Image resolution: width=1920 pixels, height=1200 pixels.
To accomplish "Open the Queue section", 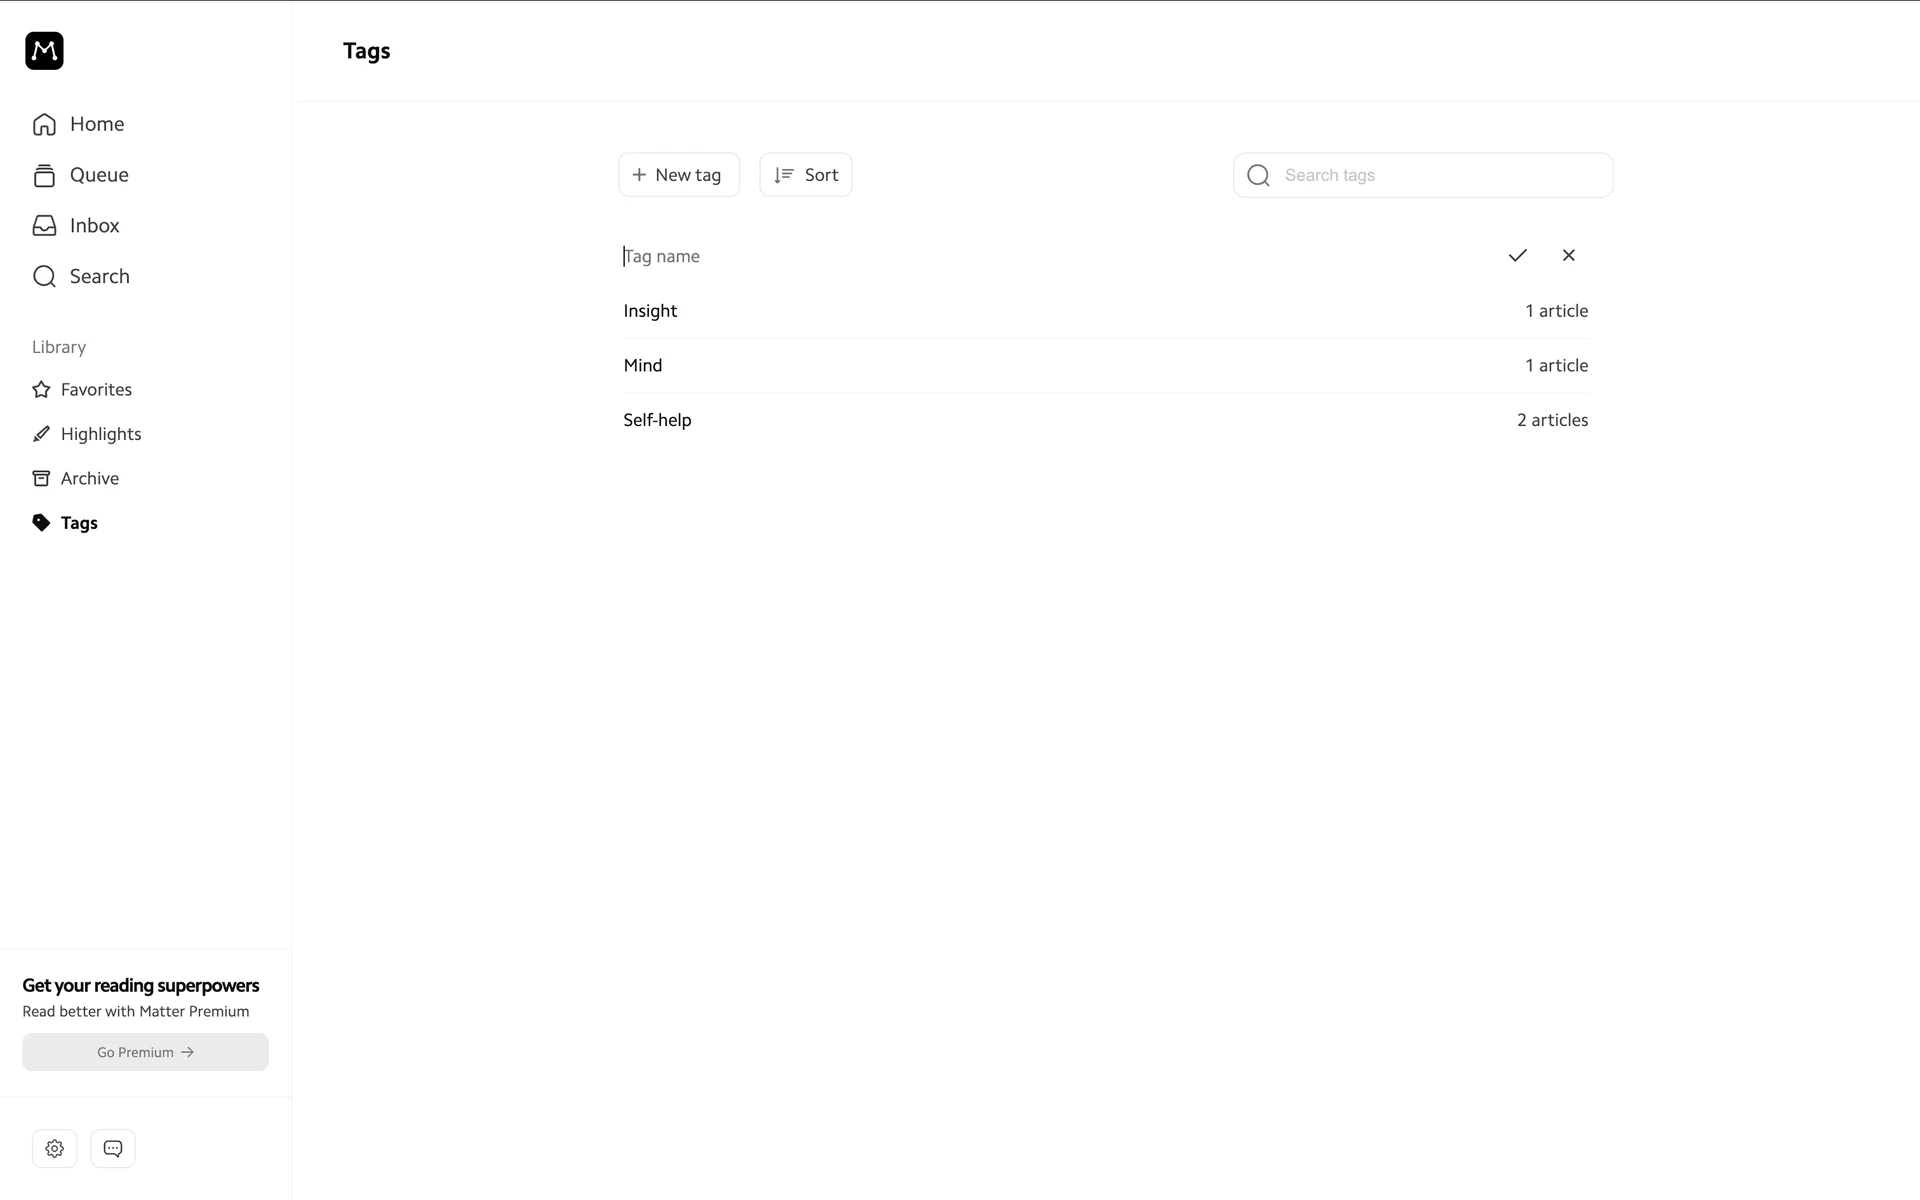I will tap(98, 175).
